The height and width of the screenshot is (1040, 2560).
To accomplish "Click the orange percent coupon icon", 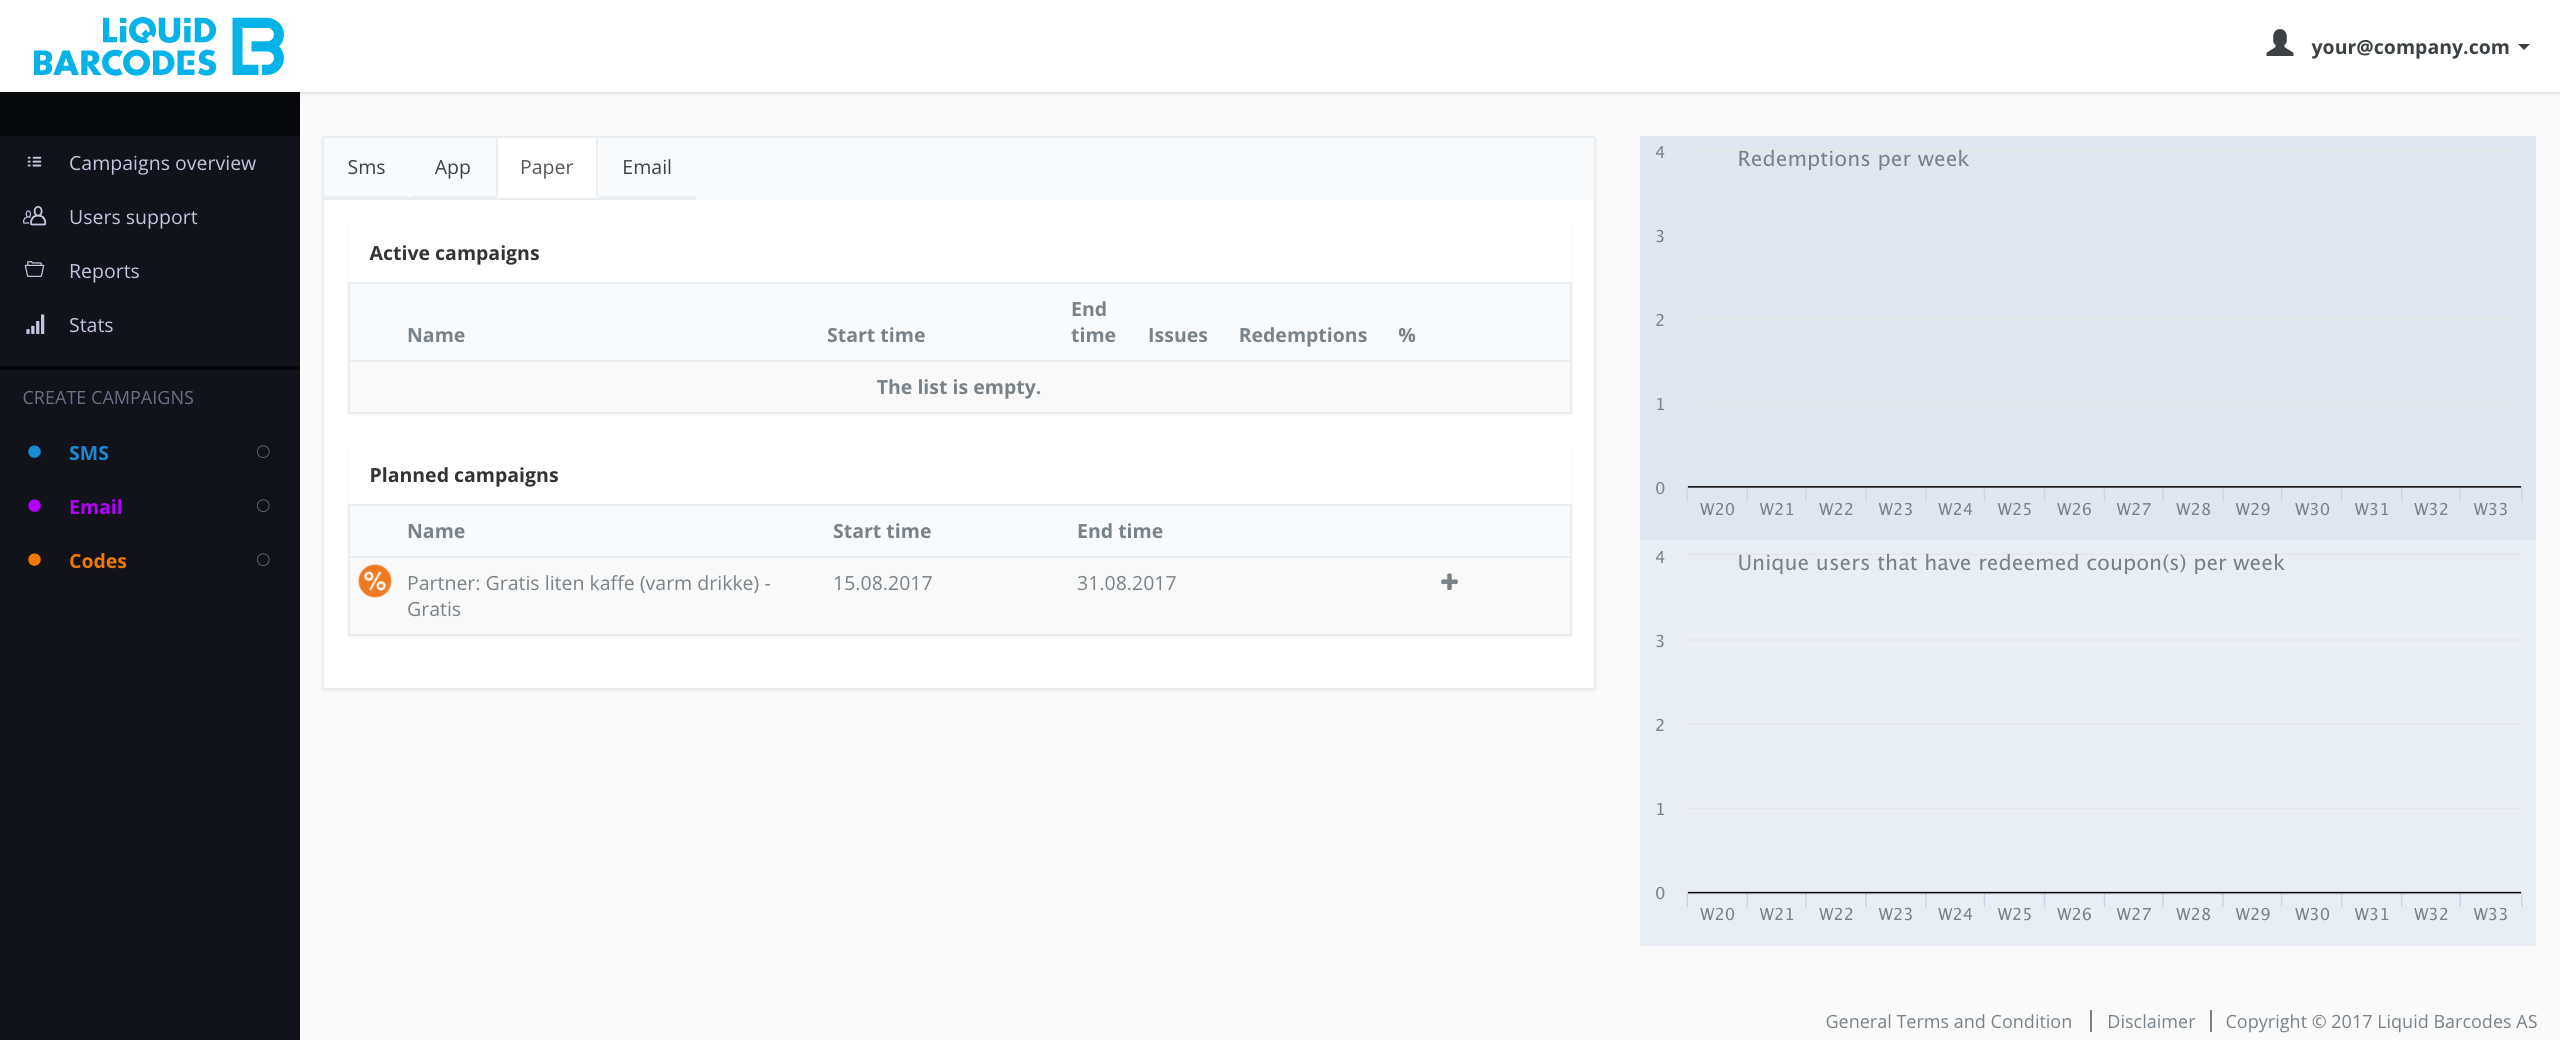I will click(375, 581).
